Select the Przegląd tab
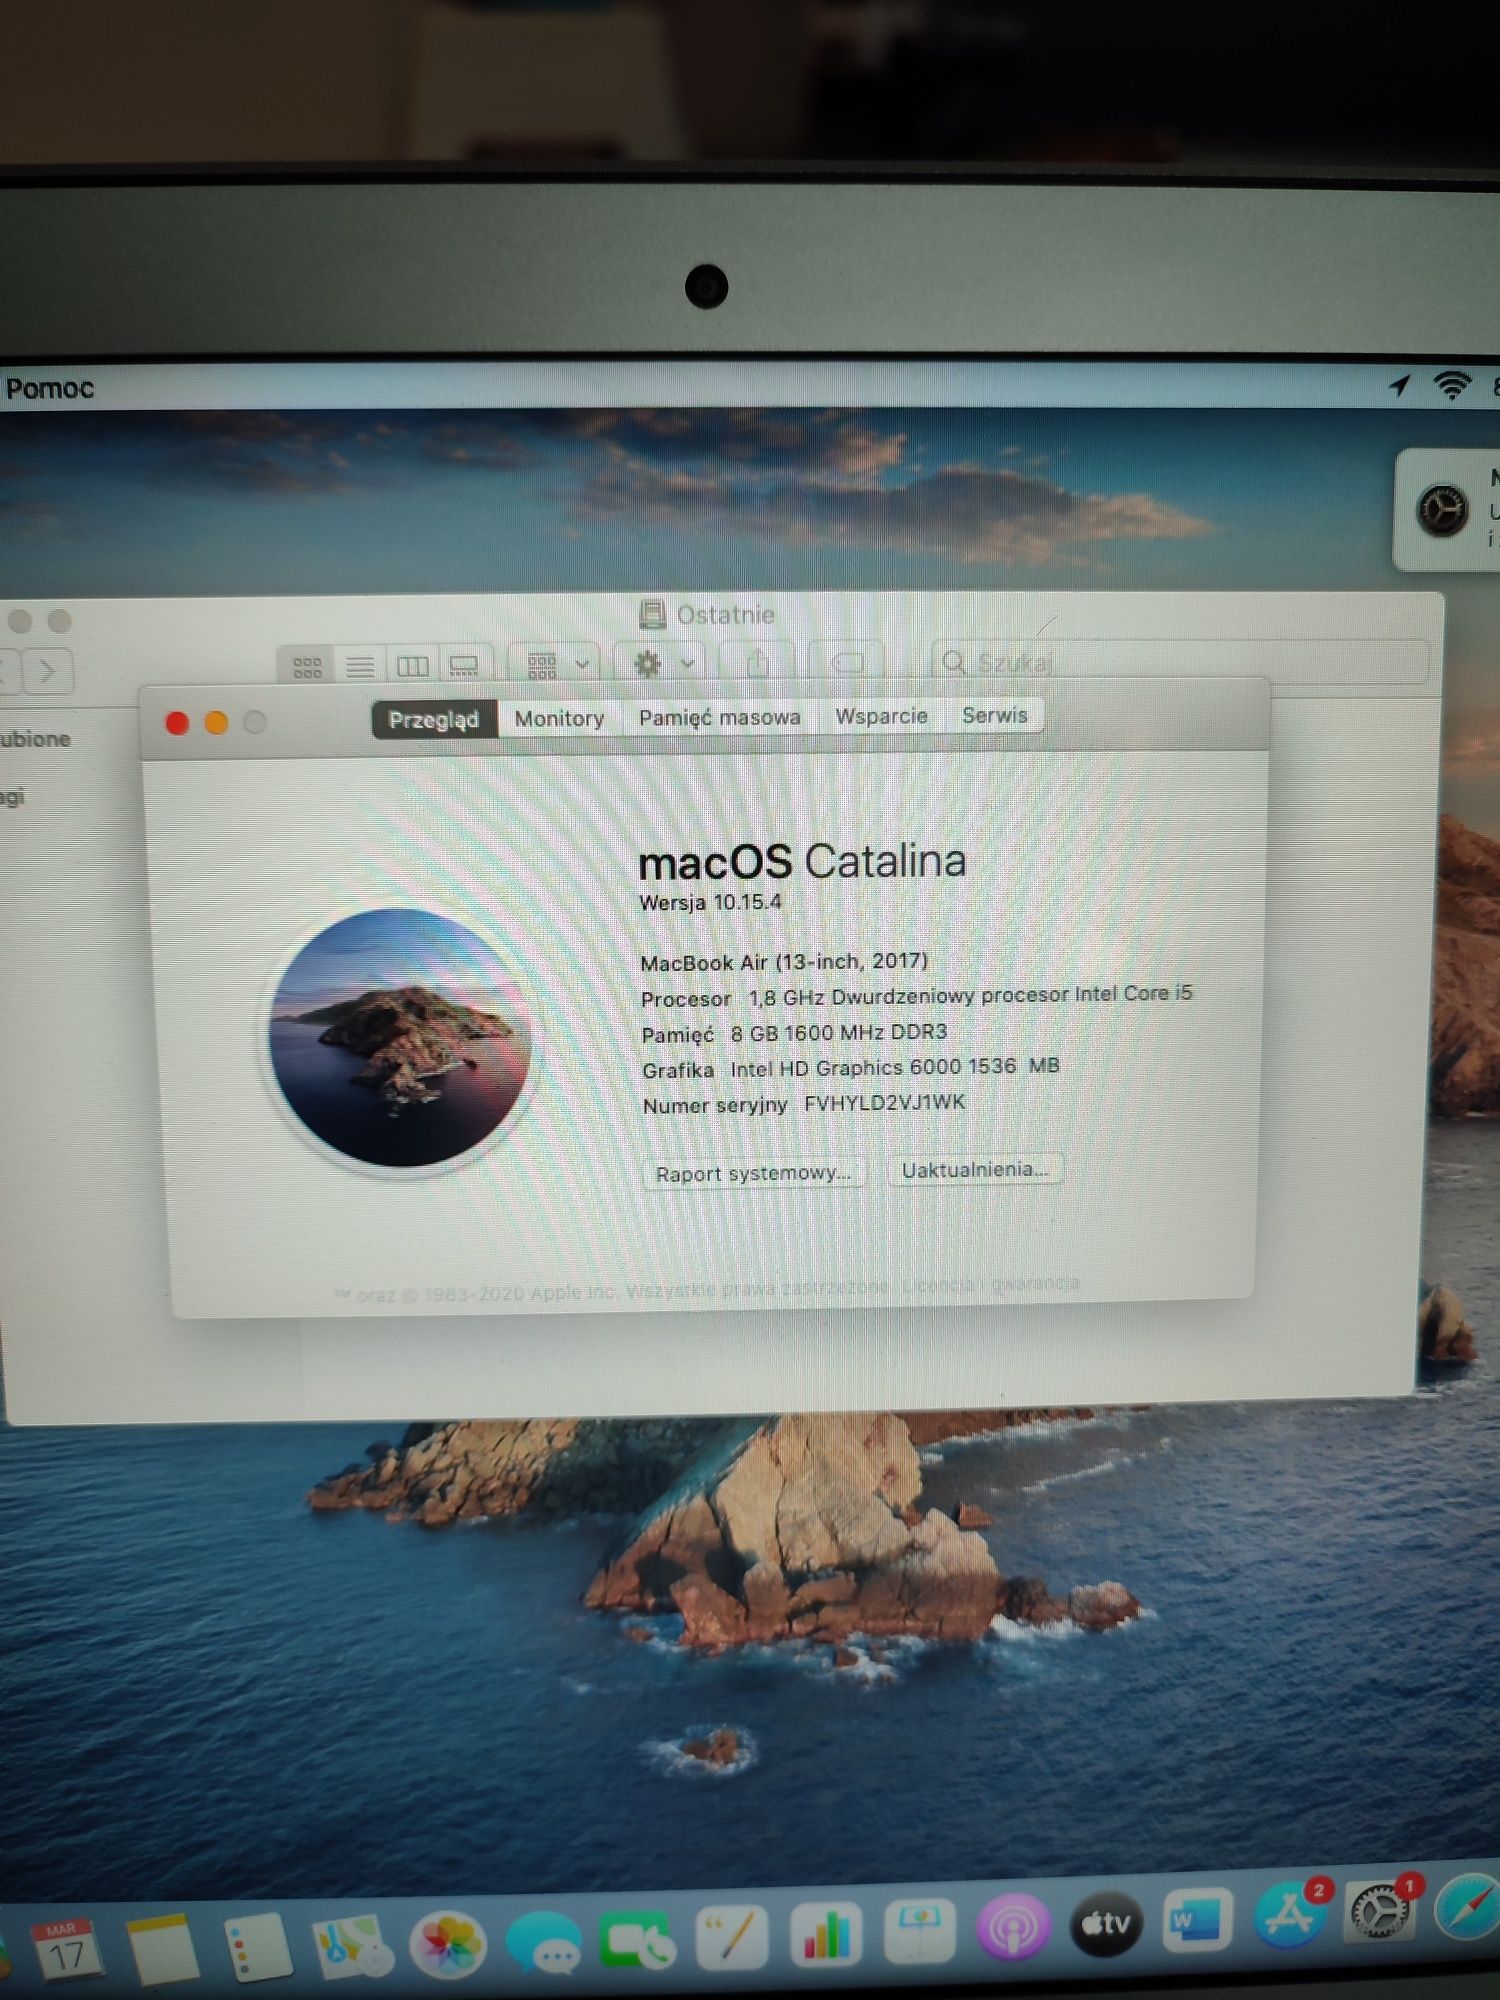 tap(434, 719)
